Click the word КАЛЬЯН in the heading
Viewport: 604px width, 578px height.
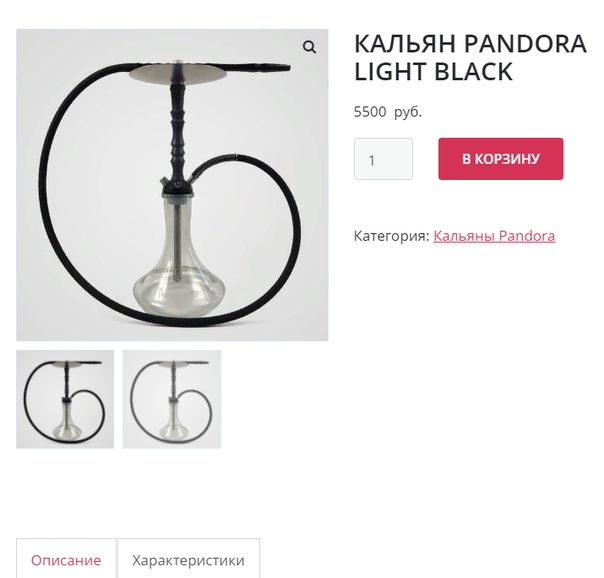(x=405, y=44)
